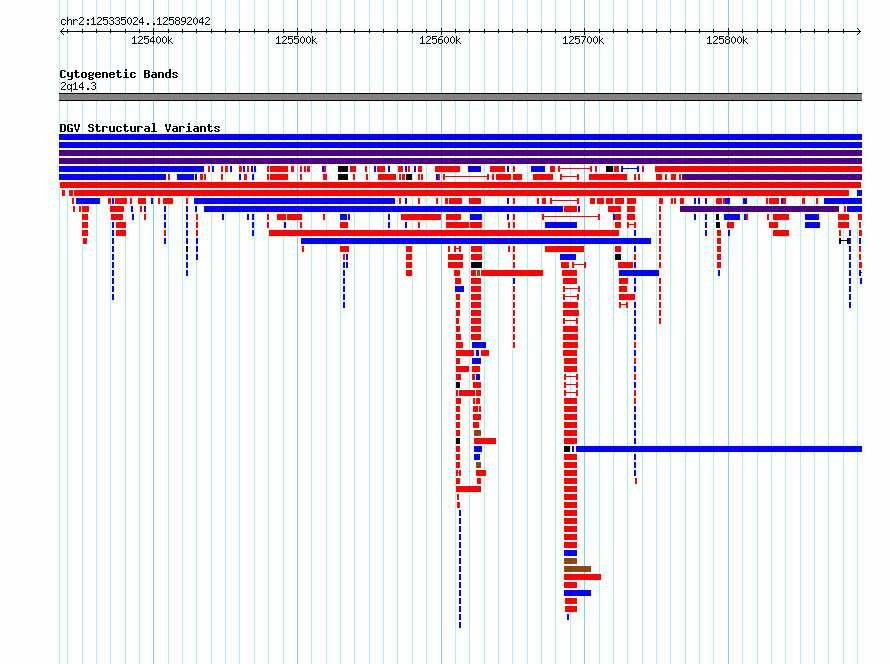Image resolution: width=890 pixels, height=664 pixels.
Task: Click the wide brown variant near the bottom stack
Action: coord(577,569)
